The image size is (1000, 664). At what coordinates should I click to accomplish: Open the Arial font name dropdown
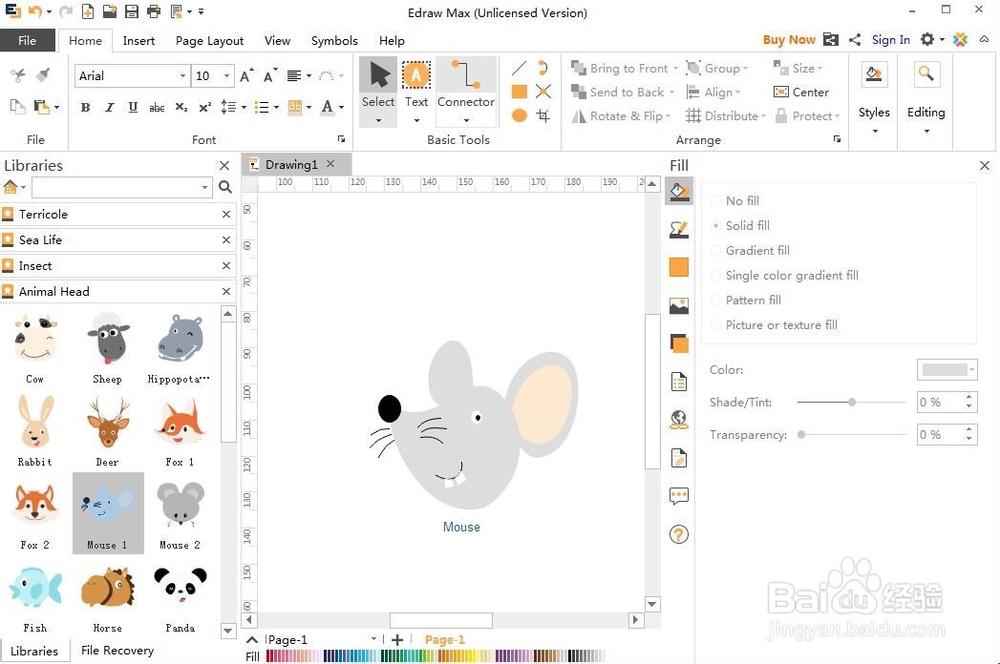[183, 76]
